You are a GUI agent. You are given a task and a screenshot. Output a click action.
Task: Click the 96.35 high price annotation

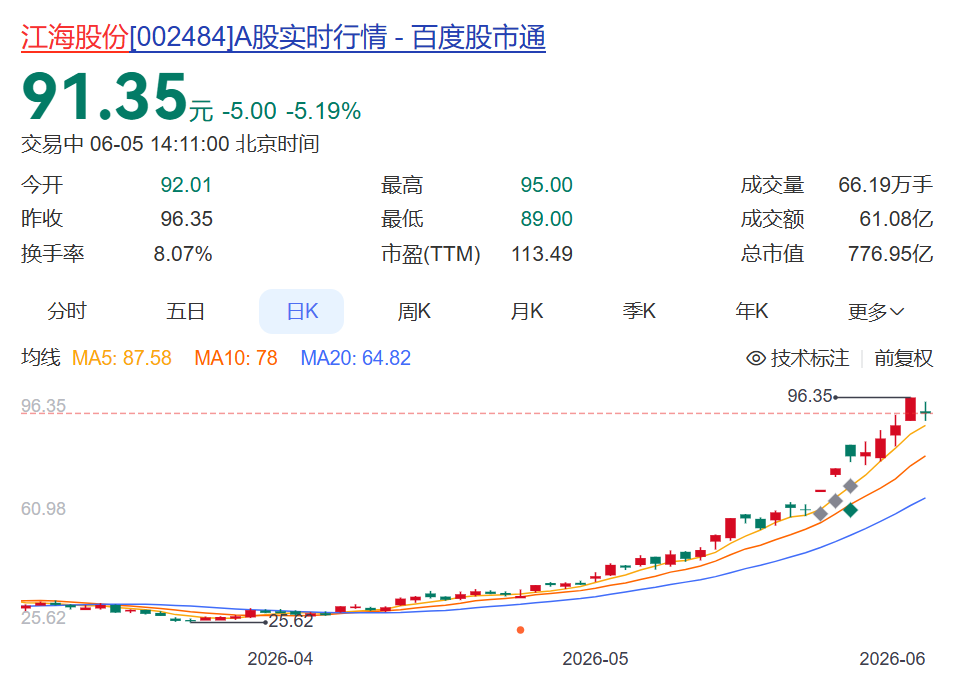point(809,396)
